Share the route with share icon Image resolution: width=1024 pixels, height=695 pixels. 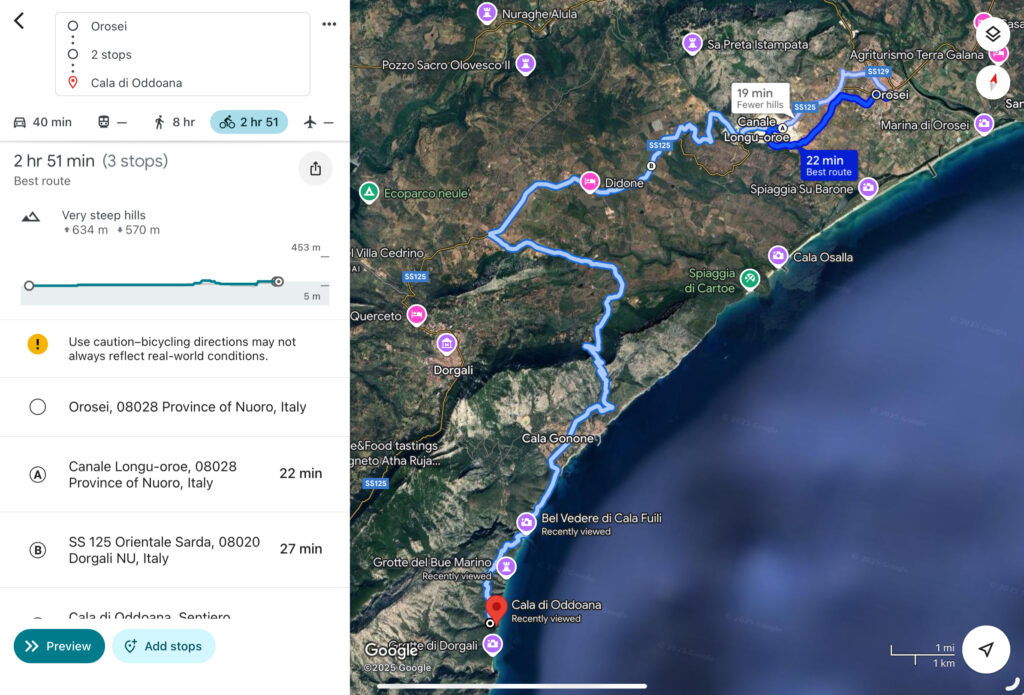pyautogui.click(x=315, y=169)
